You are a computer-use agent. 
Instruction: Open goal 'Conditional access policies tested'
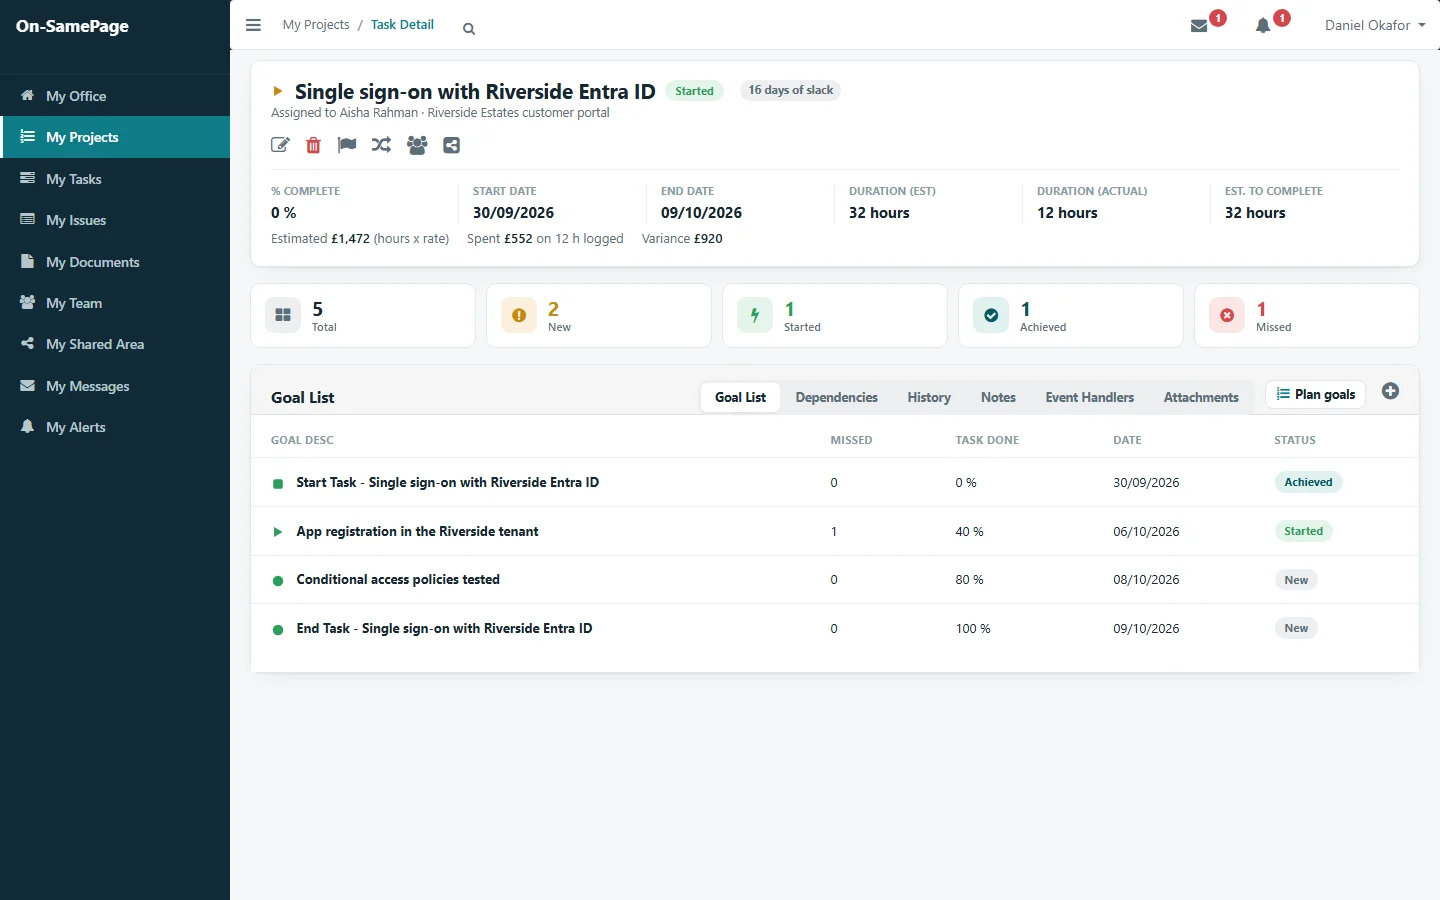(x=398, y=579)
